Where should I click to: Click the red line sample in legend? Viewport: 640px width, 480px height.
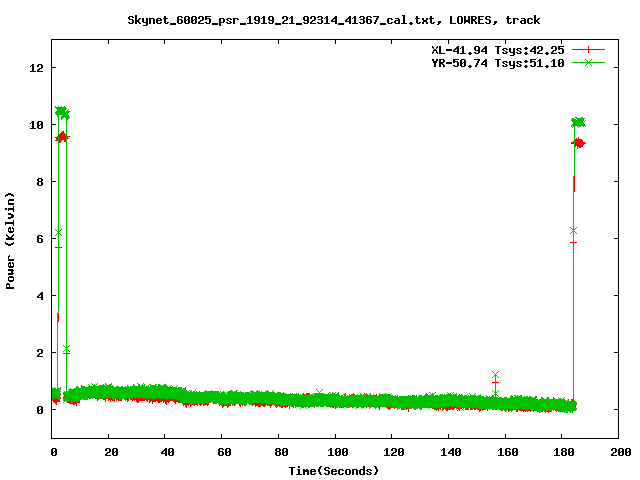(x=588, y=50)
